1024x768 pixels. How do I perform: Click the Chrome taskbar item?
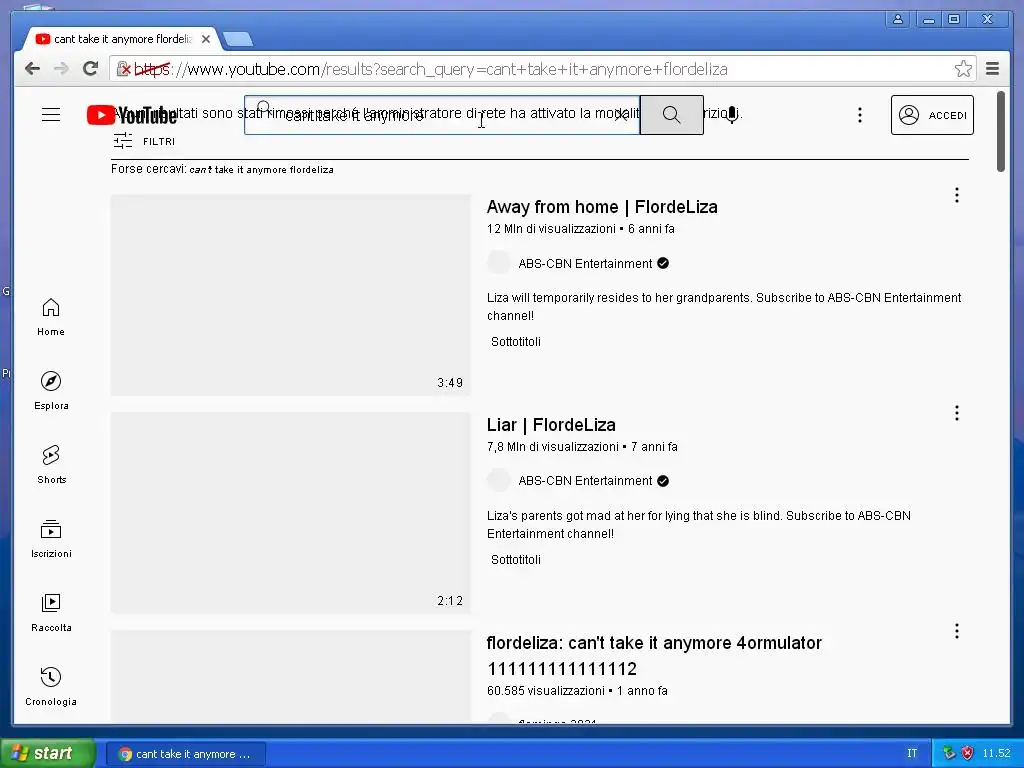pyautogui.click(x=186, y=754)
